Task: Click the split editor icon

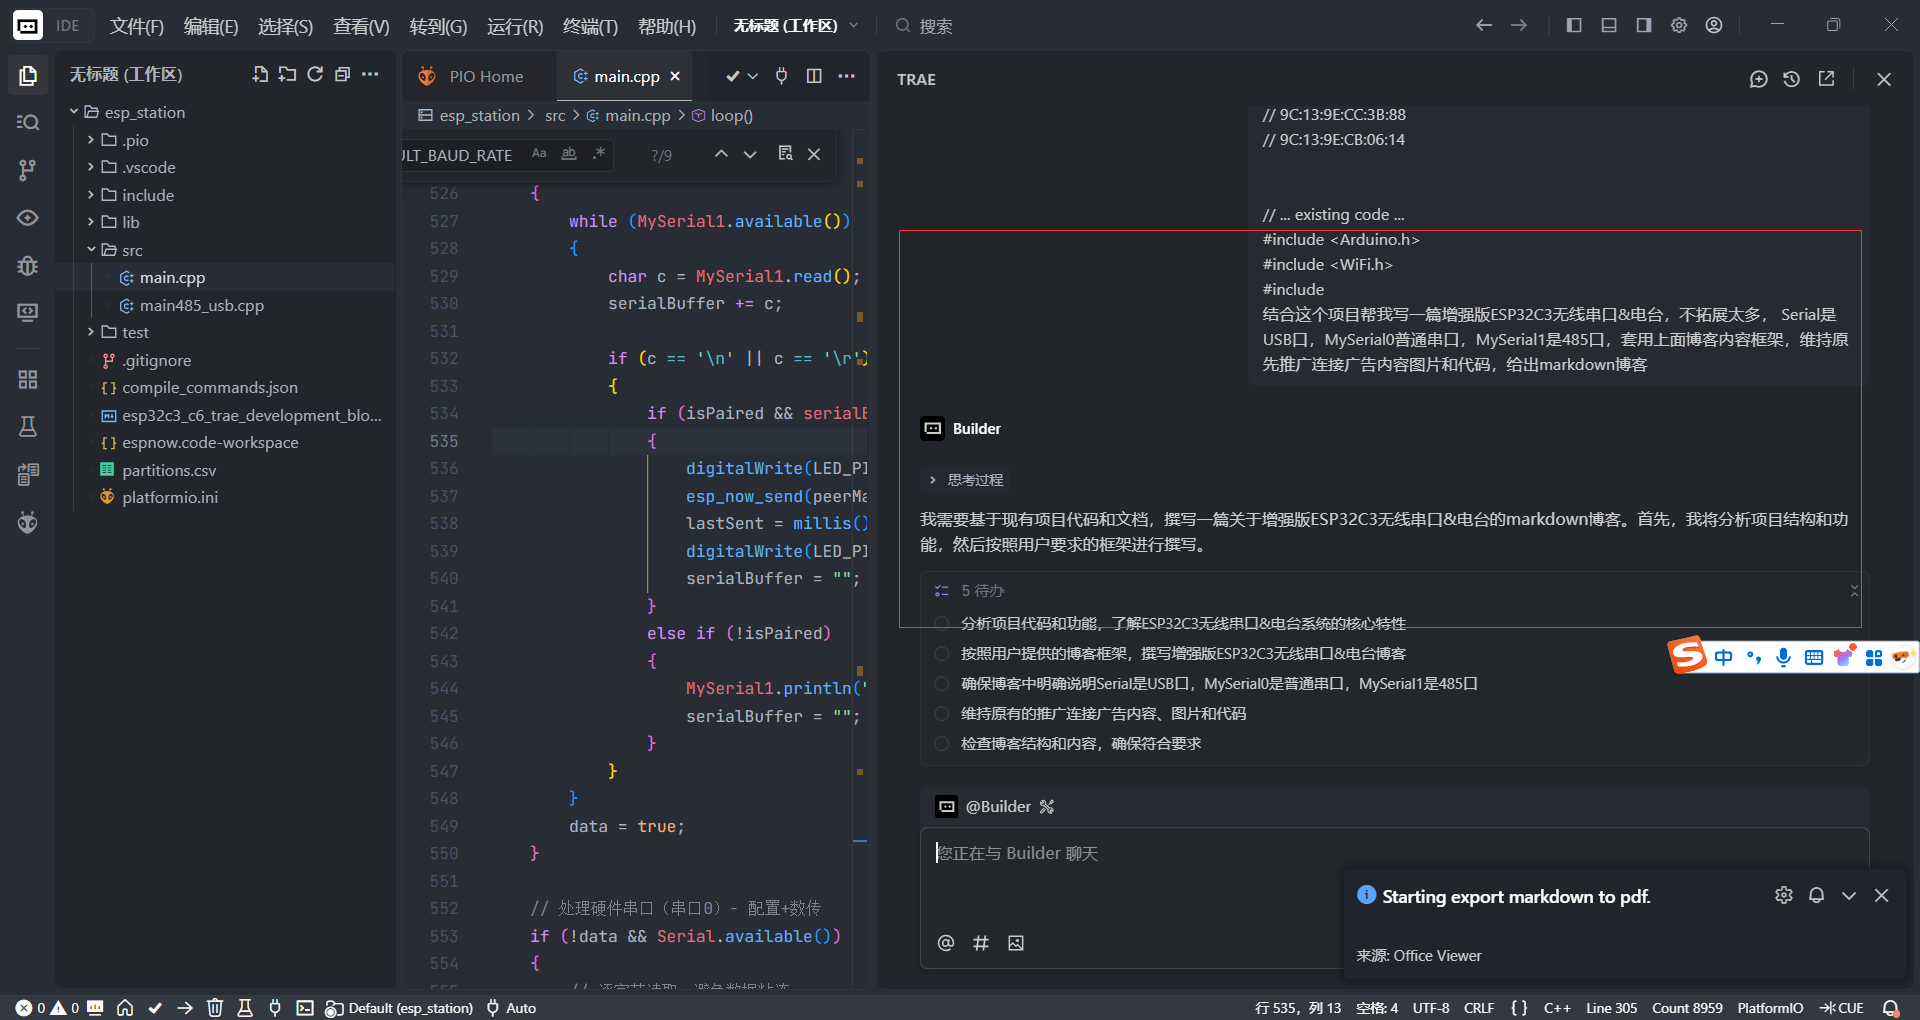Action: tap(814, 76)
